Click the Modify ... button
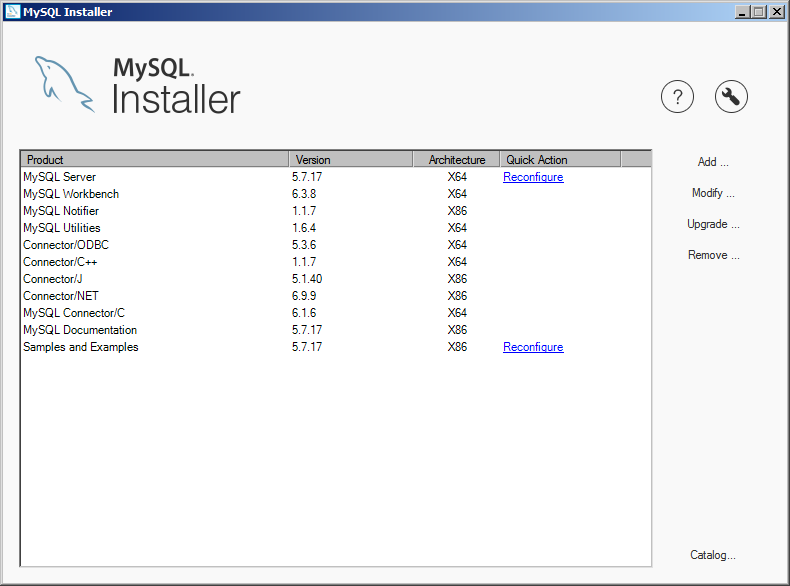Image resolution: width=790 pixels, height=586 pixels. coord(713,193)
